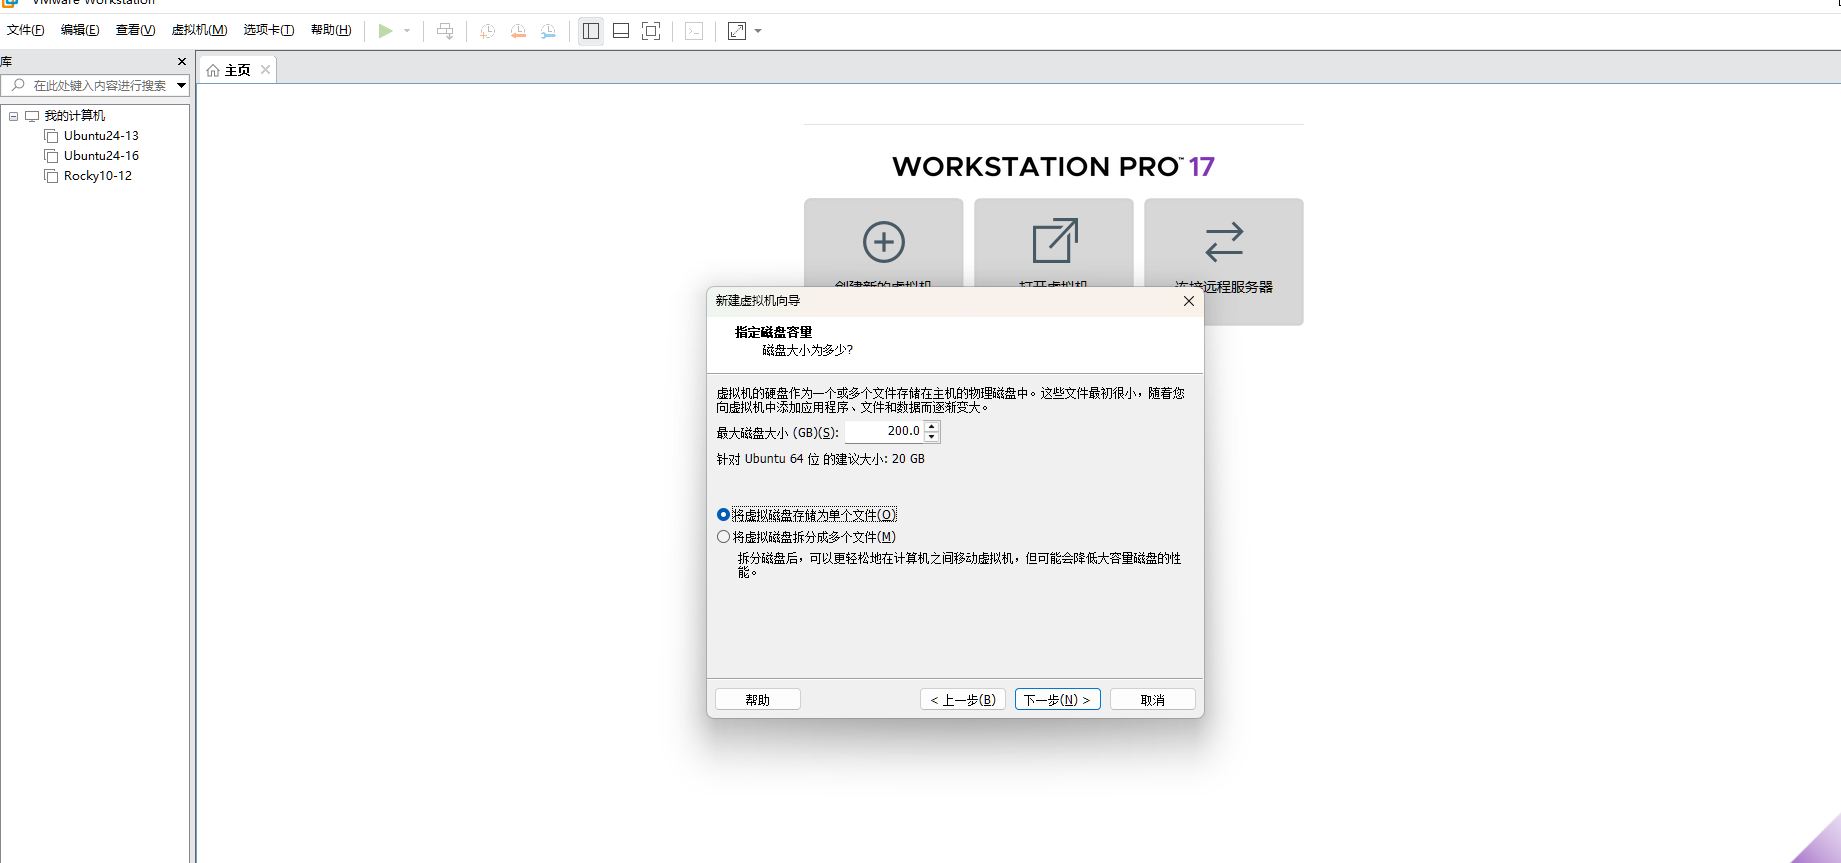The image size is (1841, 863).
Task: Switch to the 主页 tab
Action: [x=237, y=70]
